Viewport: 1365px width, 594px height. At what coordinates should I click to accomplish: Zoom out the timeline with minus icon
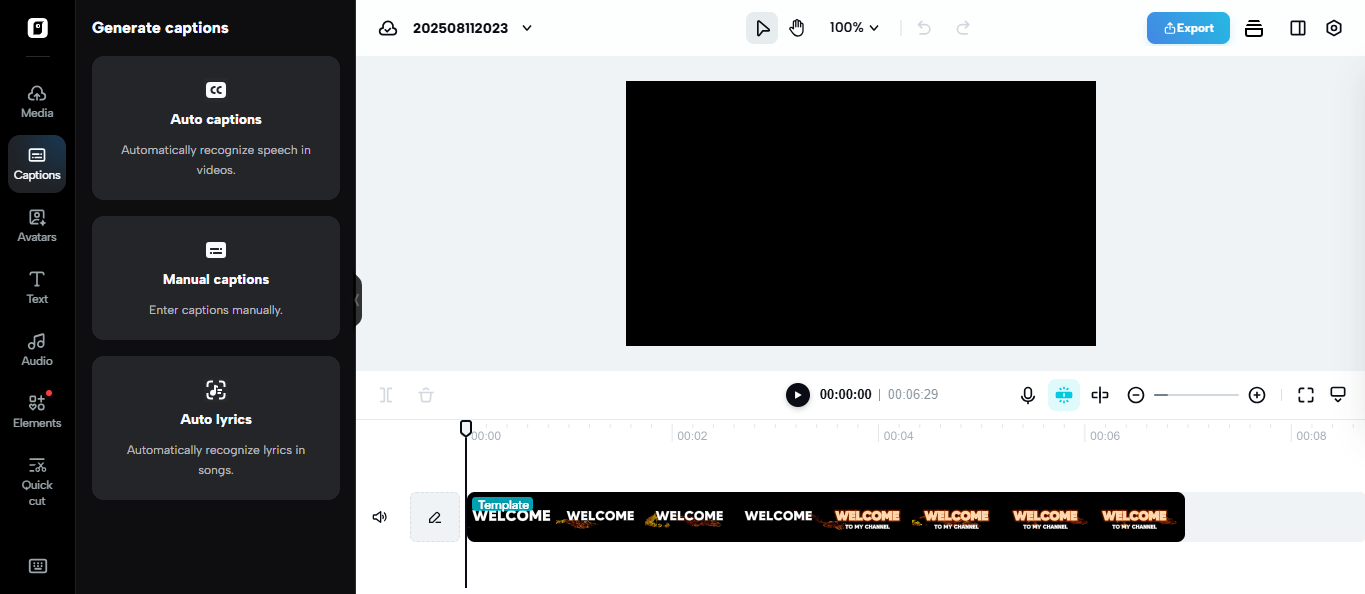[1136, 395]
